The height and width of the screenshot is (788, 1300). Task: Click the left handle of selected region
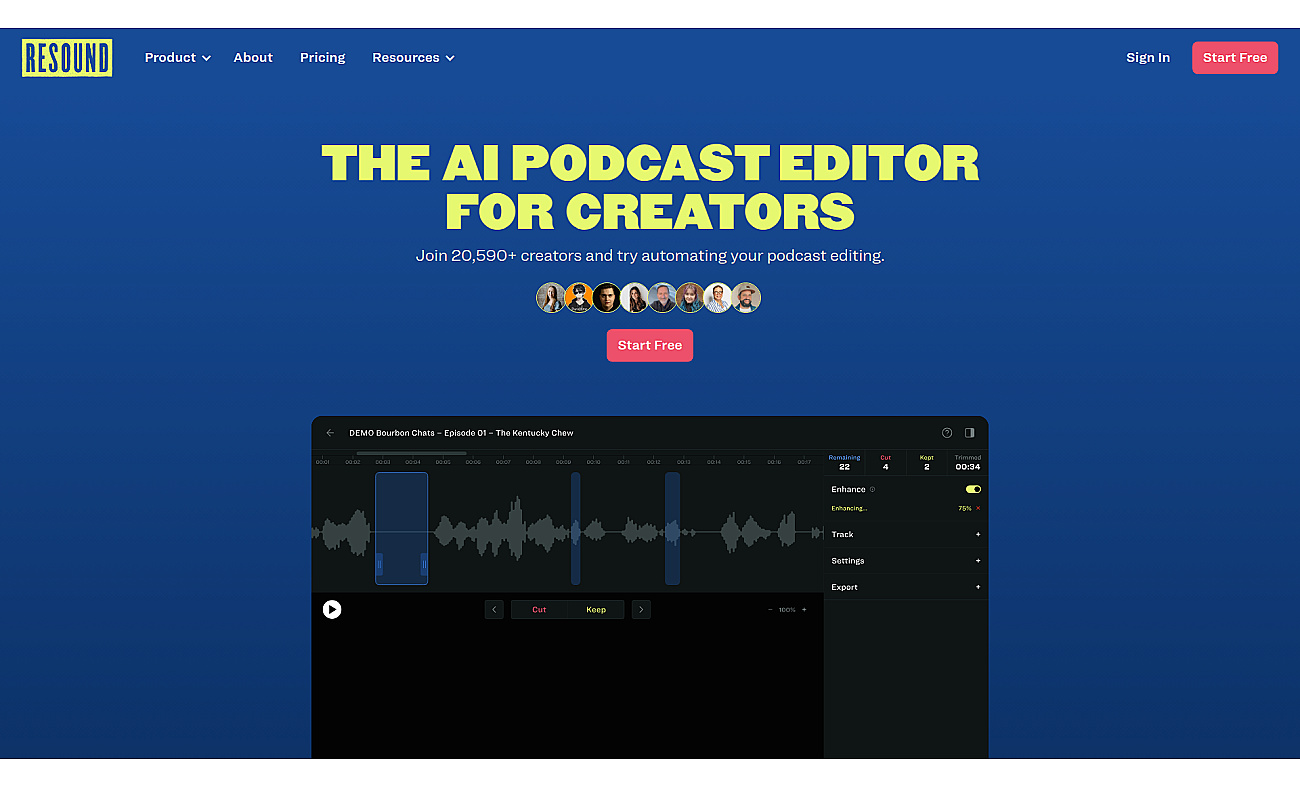pyautogui.click(x=379, y=564)
